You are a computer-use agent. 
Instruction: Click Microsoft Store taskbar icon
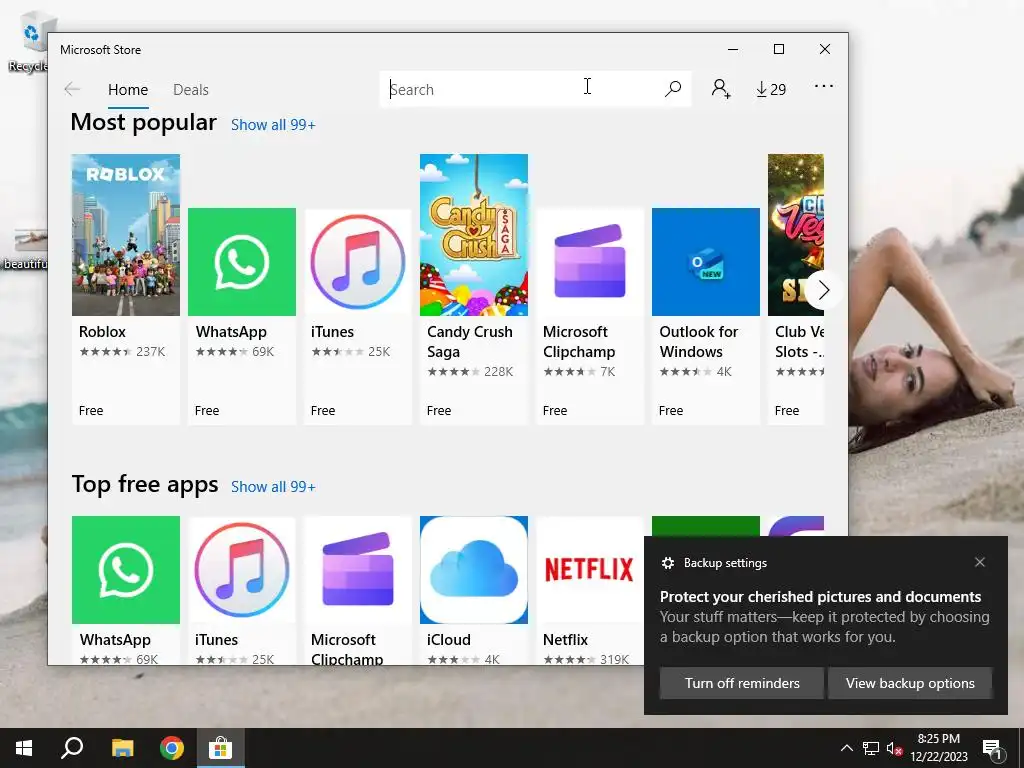pyautogui.click(x=221, y=748)
